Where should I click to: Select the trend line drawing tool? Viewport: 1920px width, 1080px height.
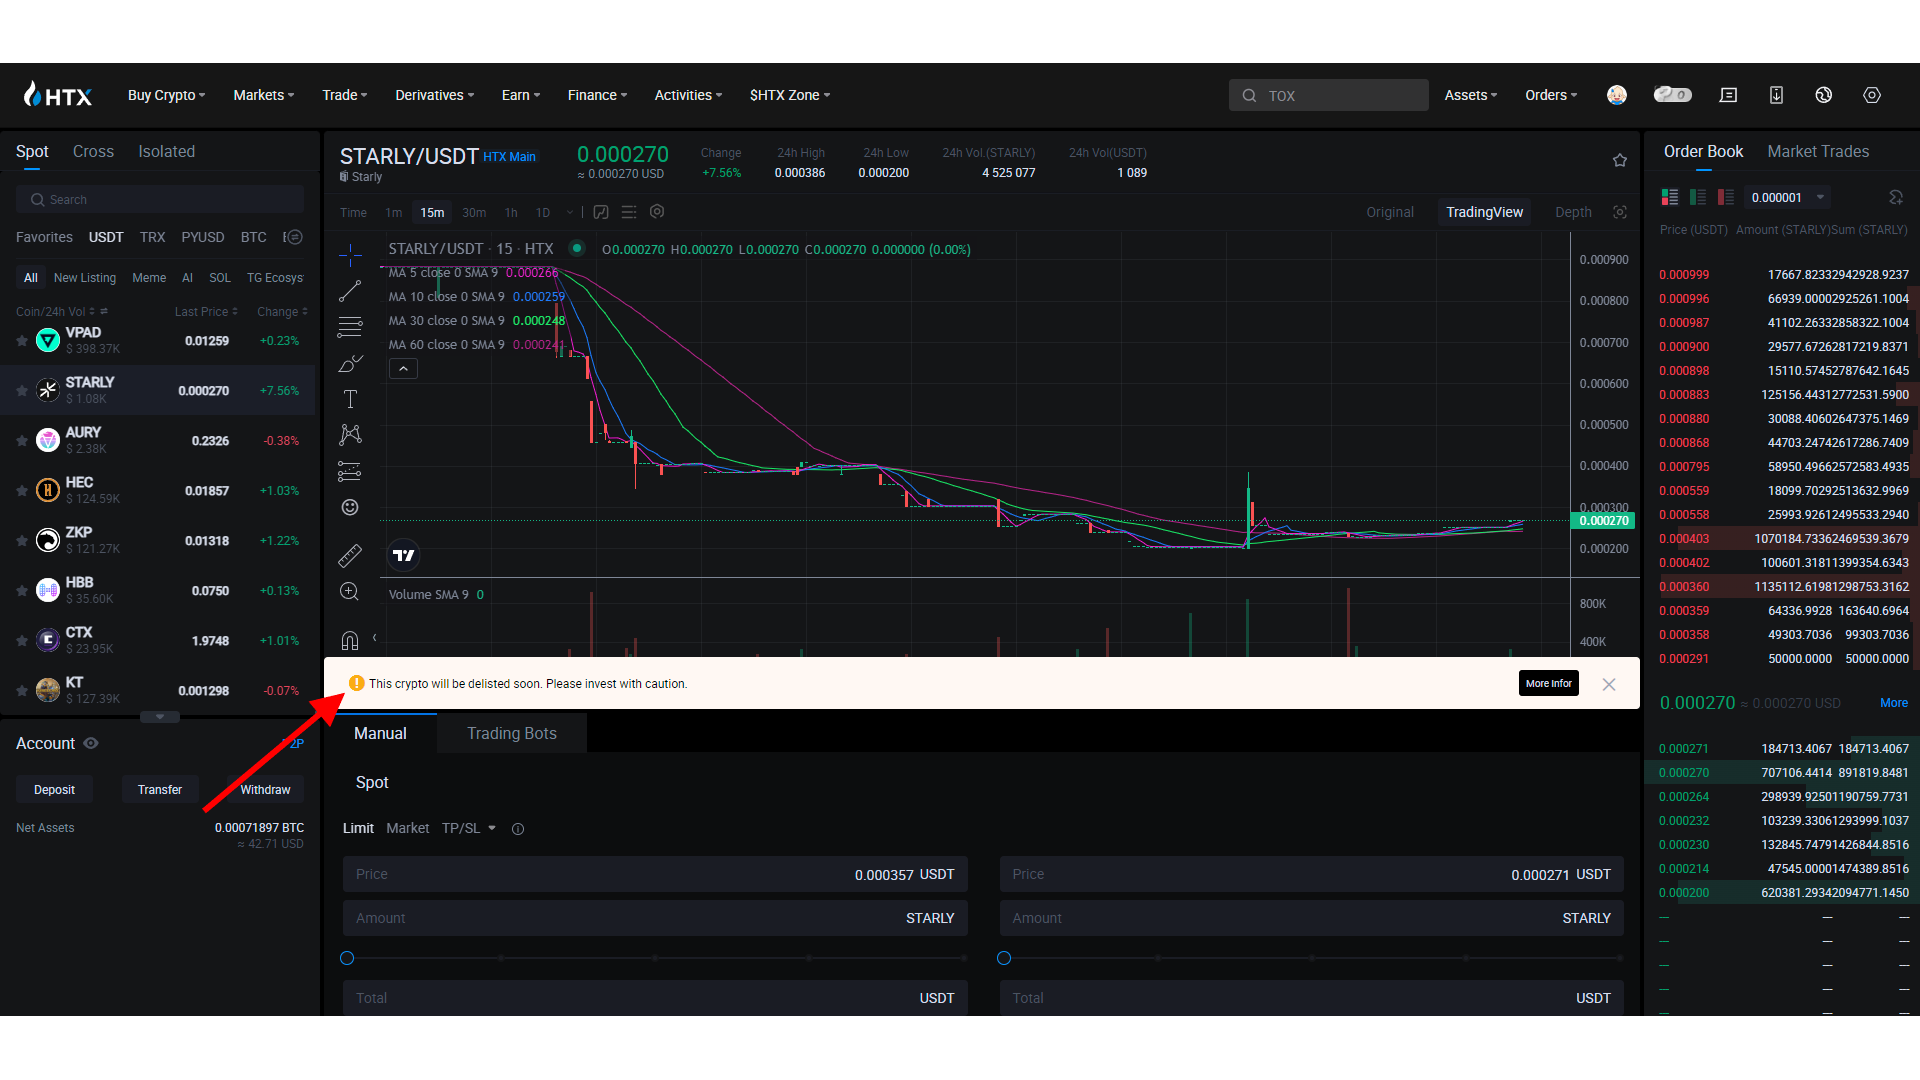click(x=350, y=291)
